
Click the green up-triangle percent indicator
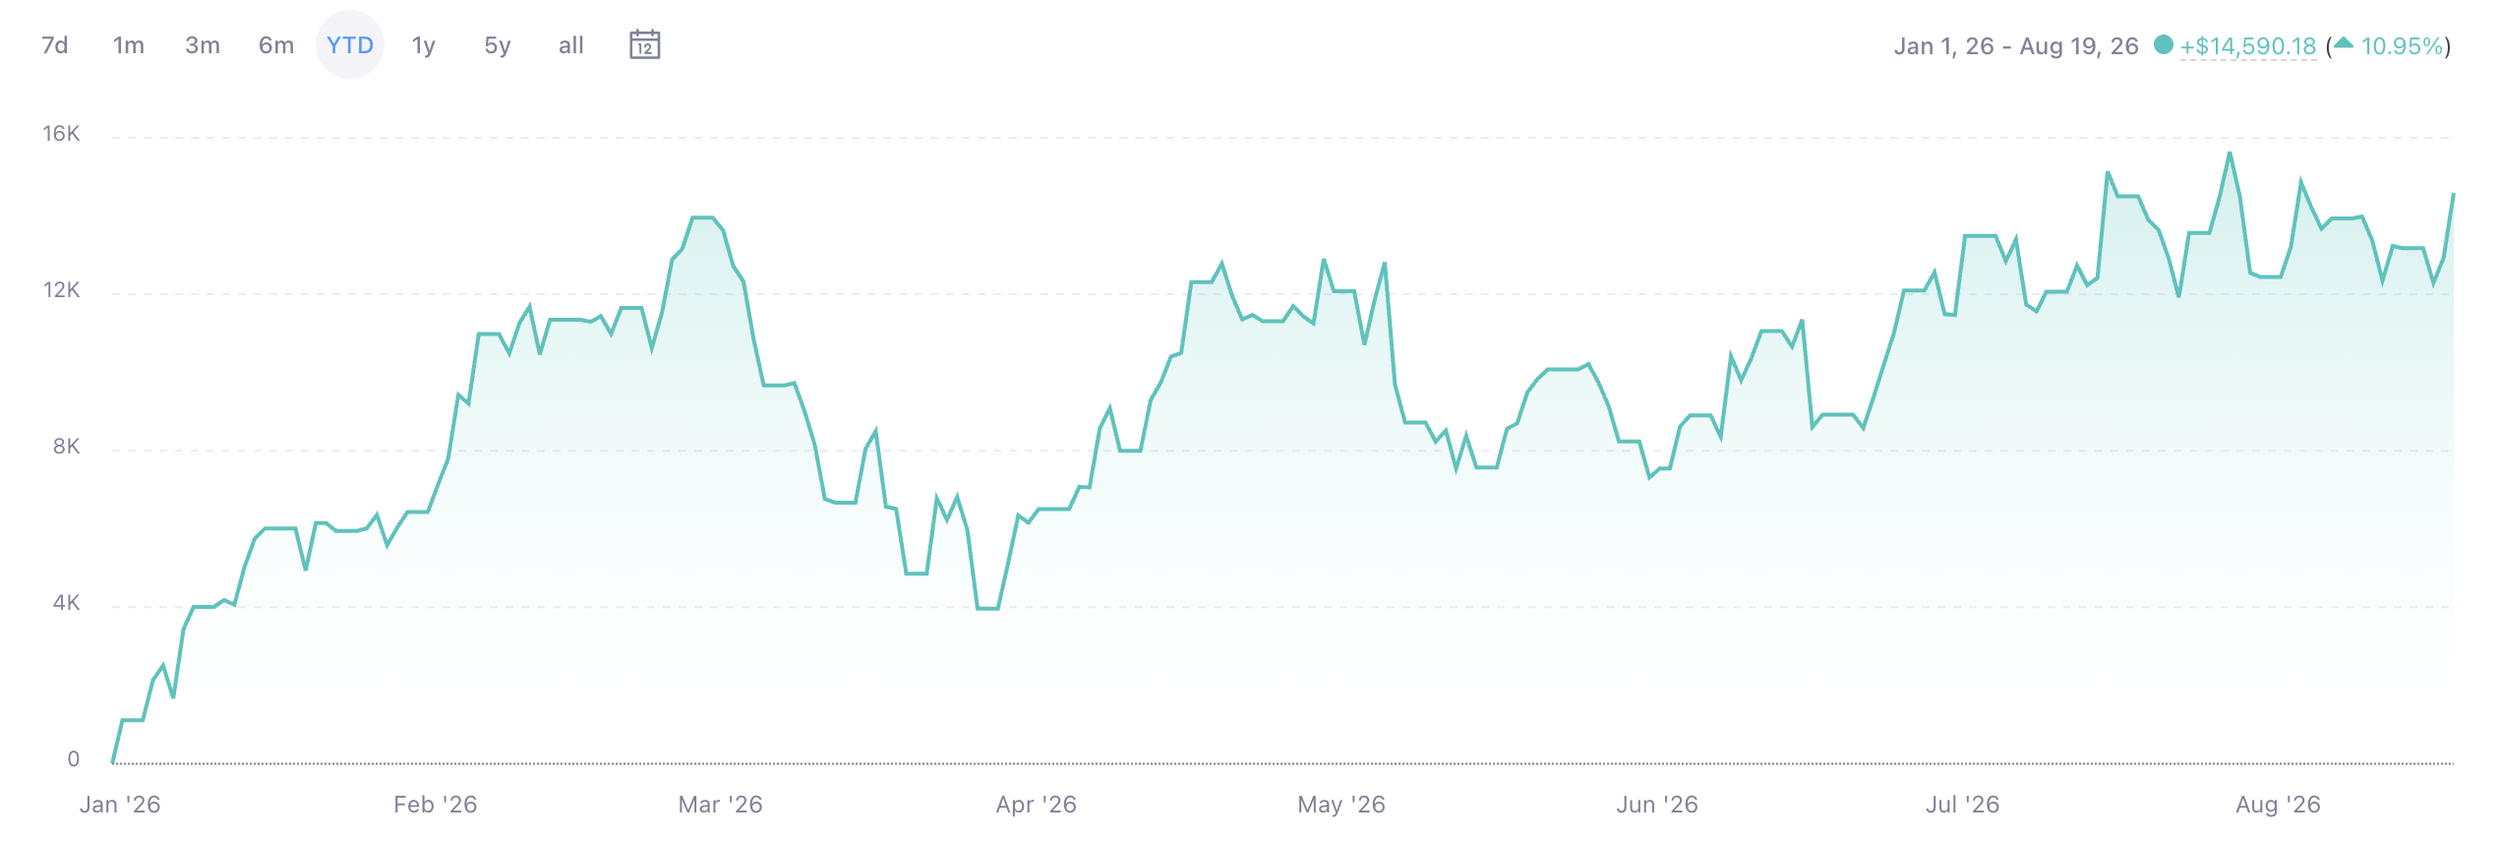tap(2343, 43)
